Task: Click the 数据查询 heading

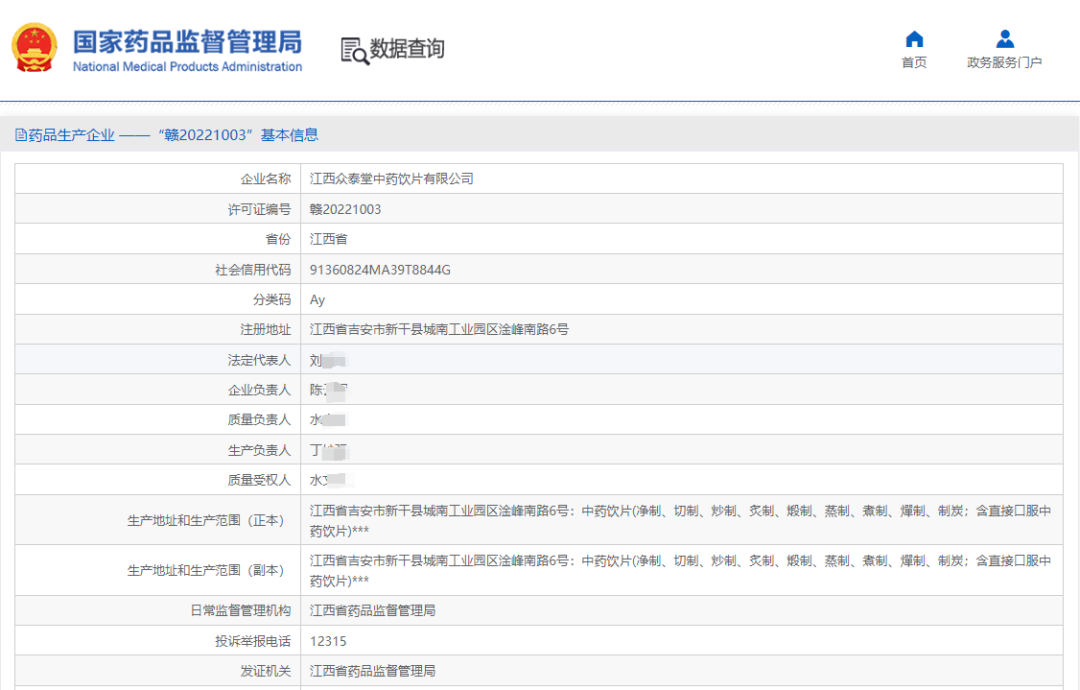Action: [x=407, y=49]
